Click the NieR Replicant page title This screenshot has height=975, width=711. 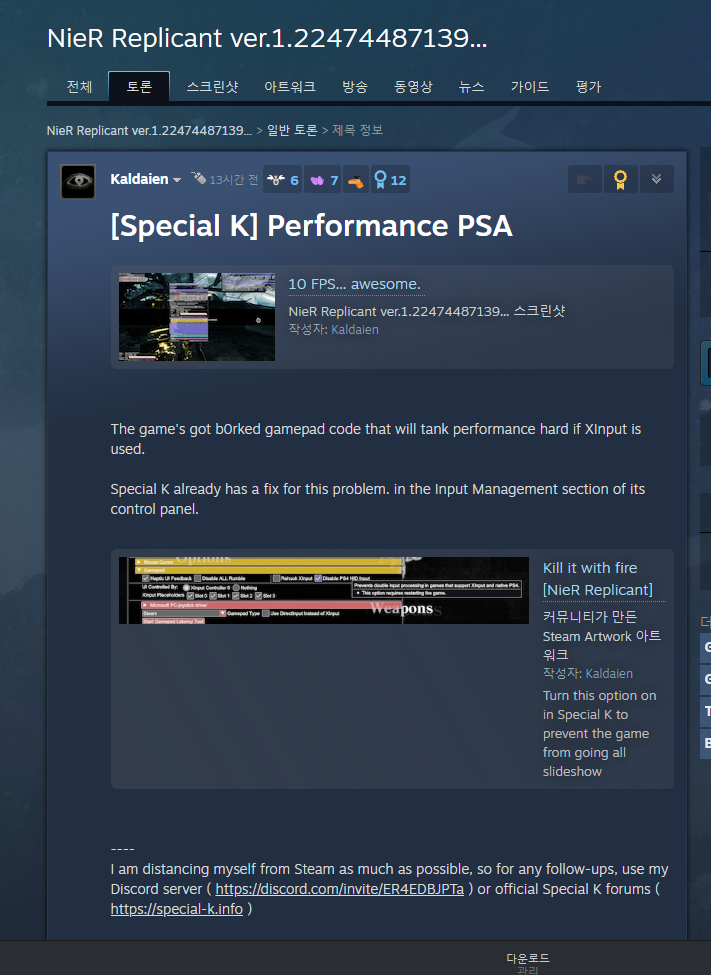[x=267, y=39]
